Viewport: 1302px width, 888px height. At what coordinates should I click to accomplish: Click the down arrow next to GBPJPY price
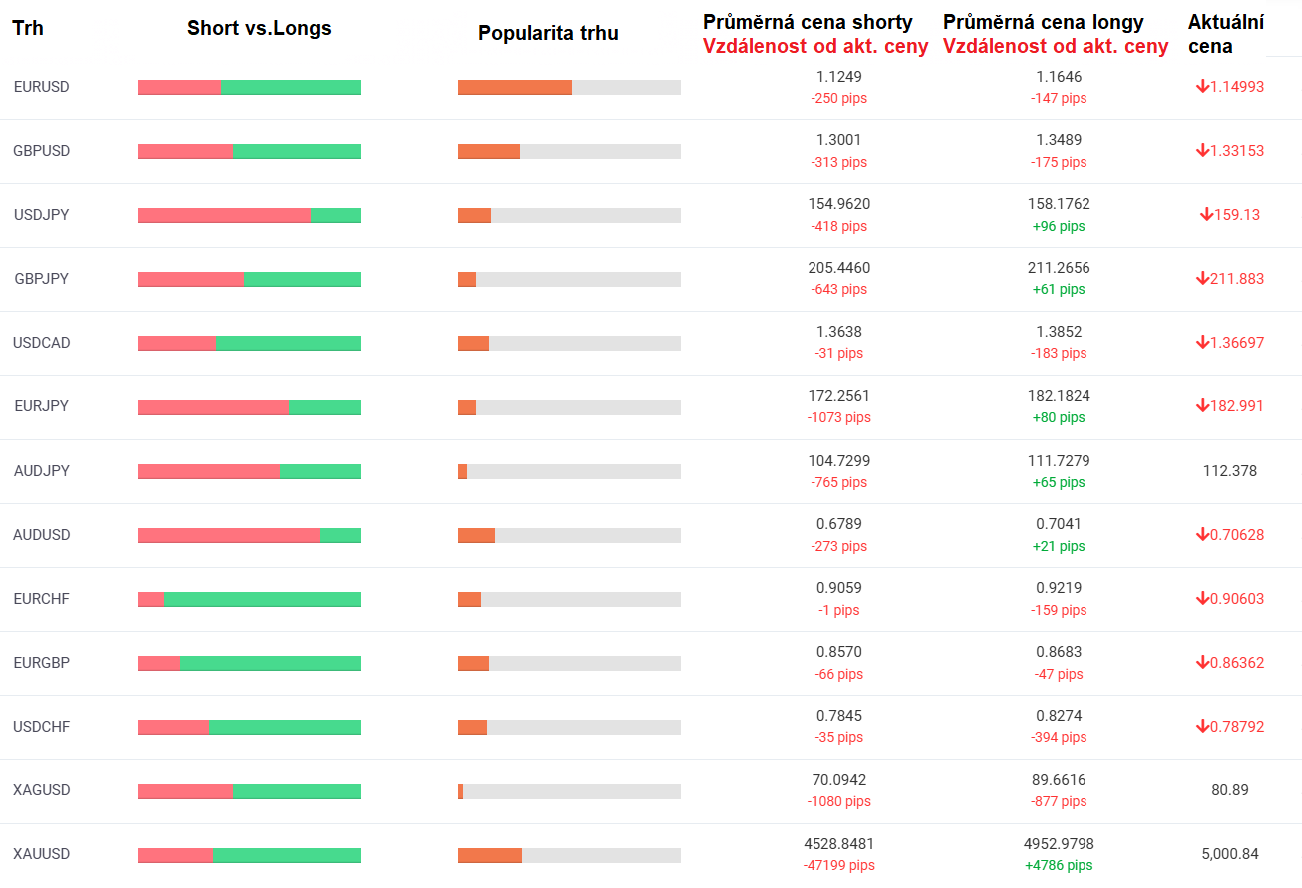click(x=1202, y=279)
